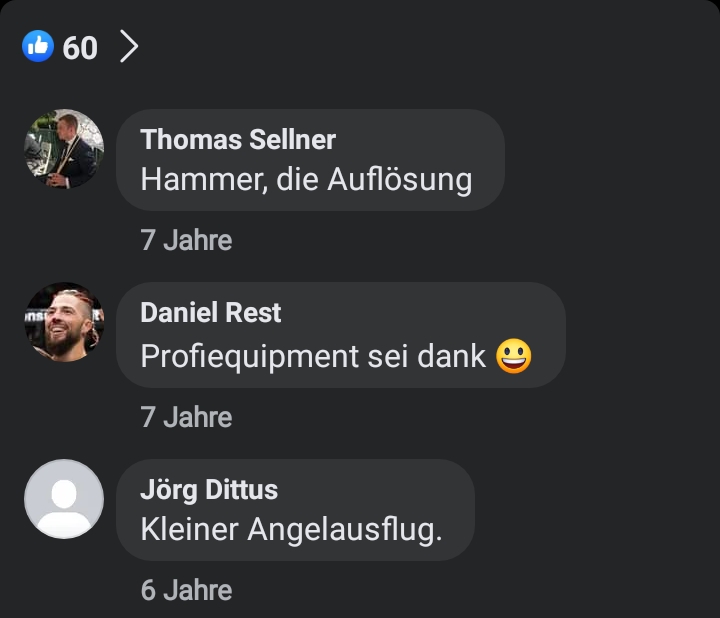Click the word "Angelausflug." in Jörg's comment
Image resolution: width=720 pixels, height=618 pixels.
[345, 531]
